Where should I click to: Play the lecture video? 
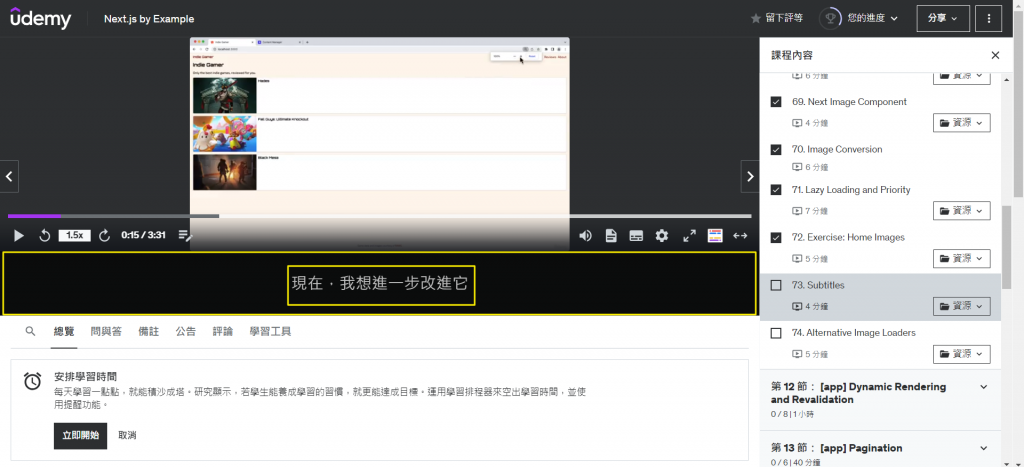click(x=19, y=236)
